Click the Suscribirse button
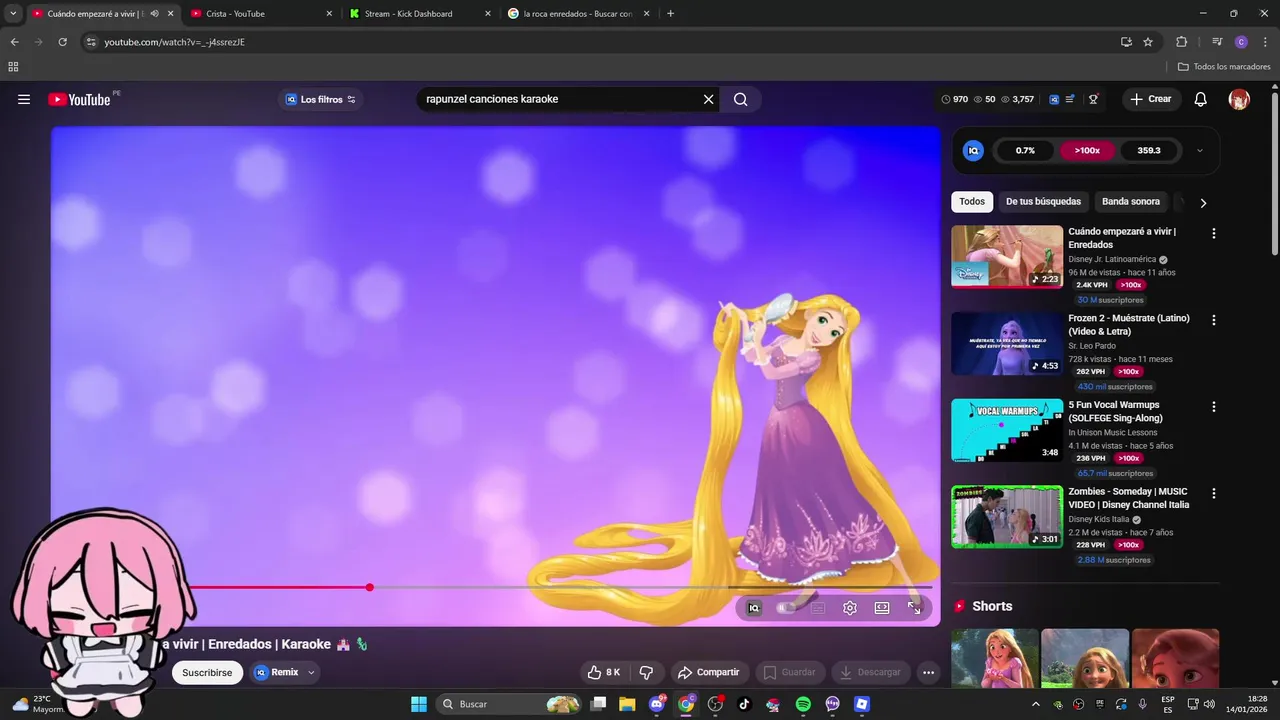Screen dimensions: 1280x720 pos(207,672)
